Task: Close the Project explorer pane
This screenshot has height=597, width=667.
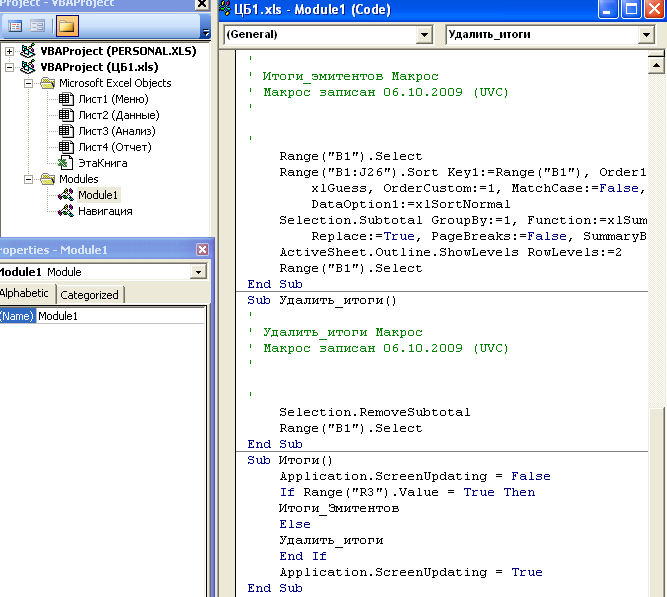Action: pyautogui.click(x=202, y=4)
